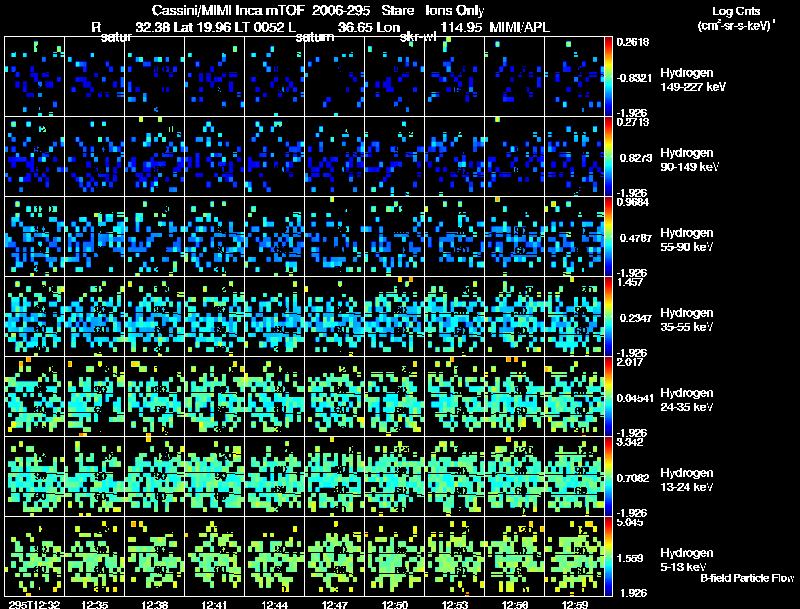Click the color bar for Hydrogen 5-13 keV
Viewport: 800px width, 609px height.
(x=610, y=556)
